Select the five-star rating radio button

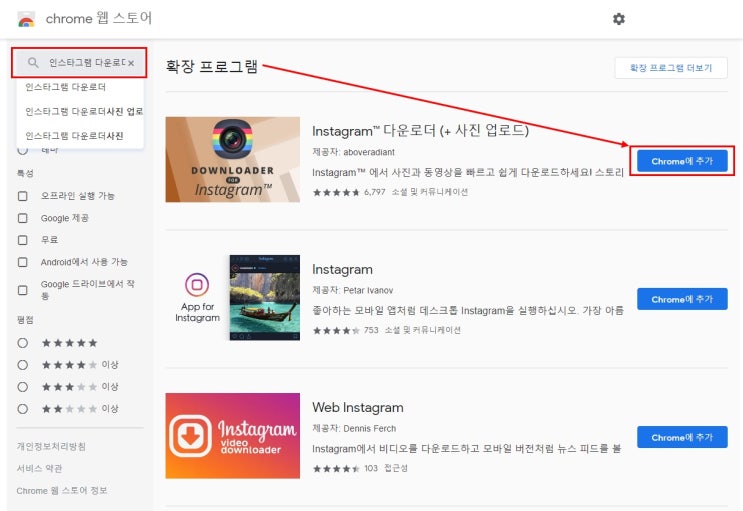(22, 343)
